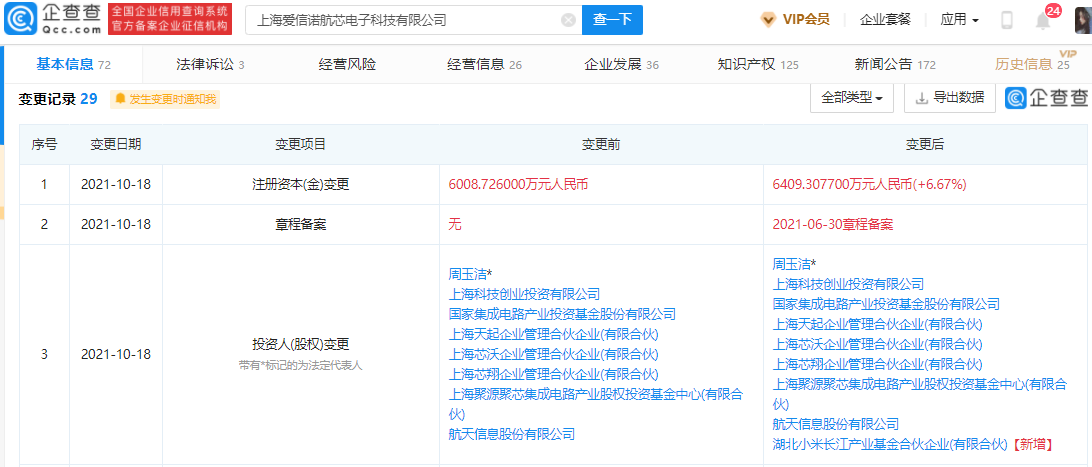Switch to the 企业发展 tab
Screen dimensions: 1092x467
click(621, 65)
